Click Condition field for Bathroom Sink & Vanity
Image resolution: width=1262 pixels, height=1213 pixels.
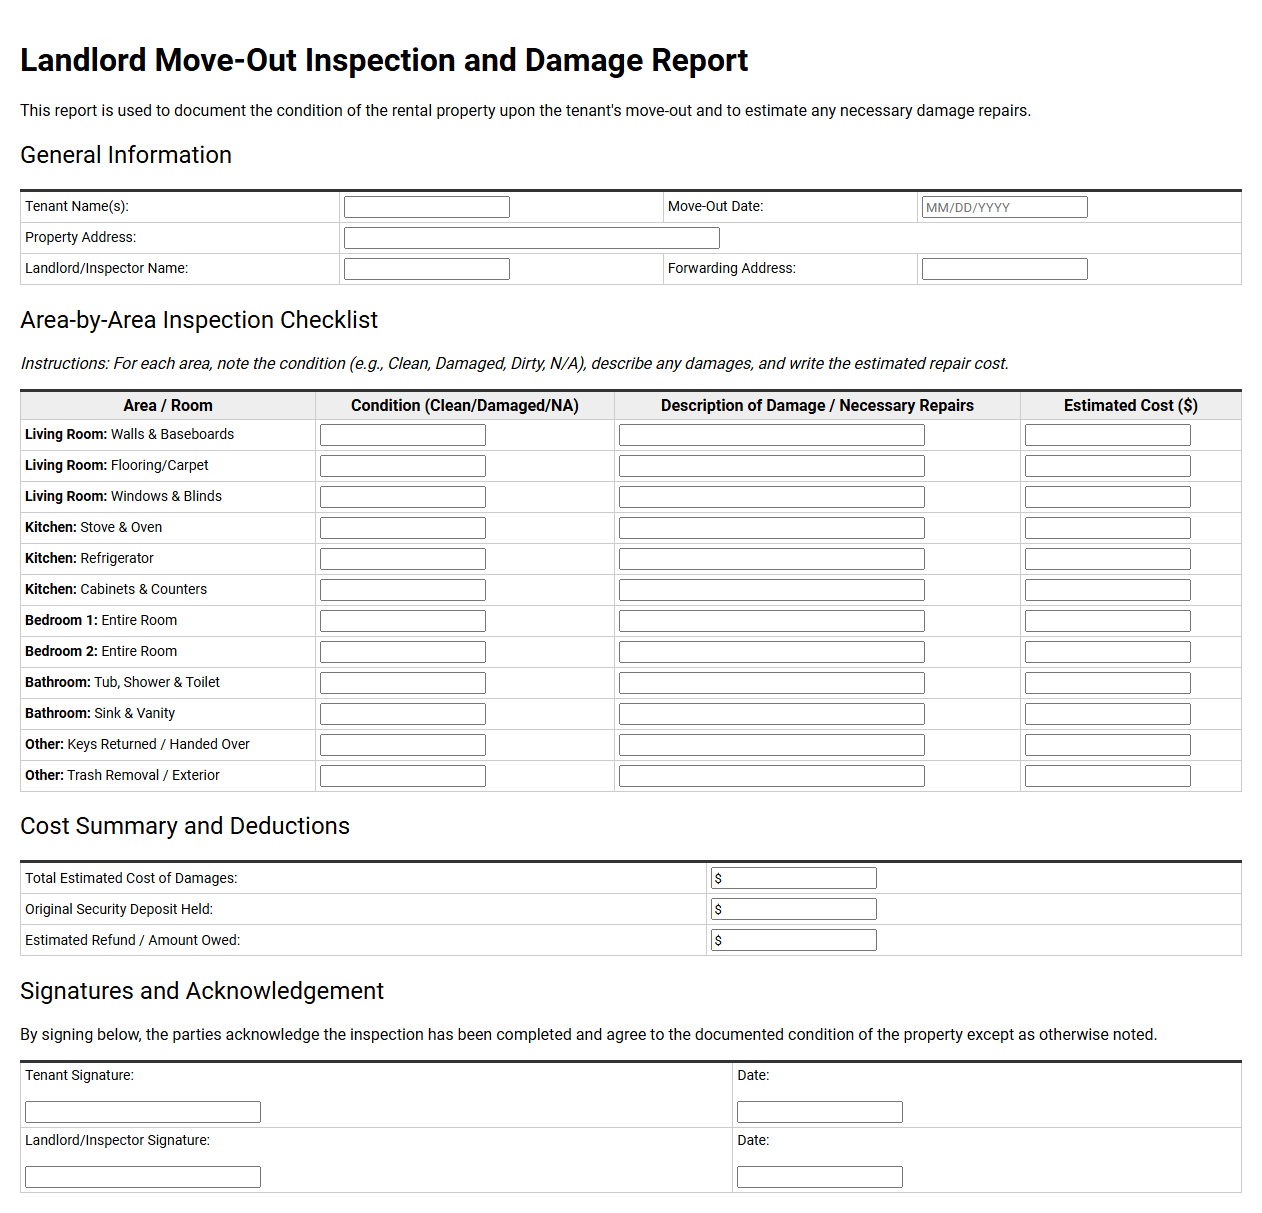pyautogui.click(x=403, y=714)
